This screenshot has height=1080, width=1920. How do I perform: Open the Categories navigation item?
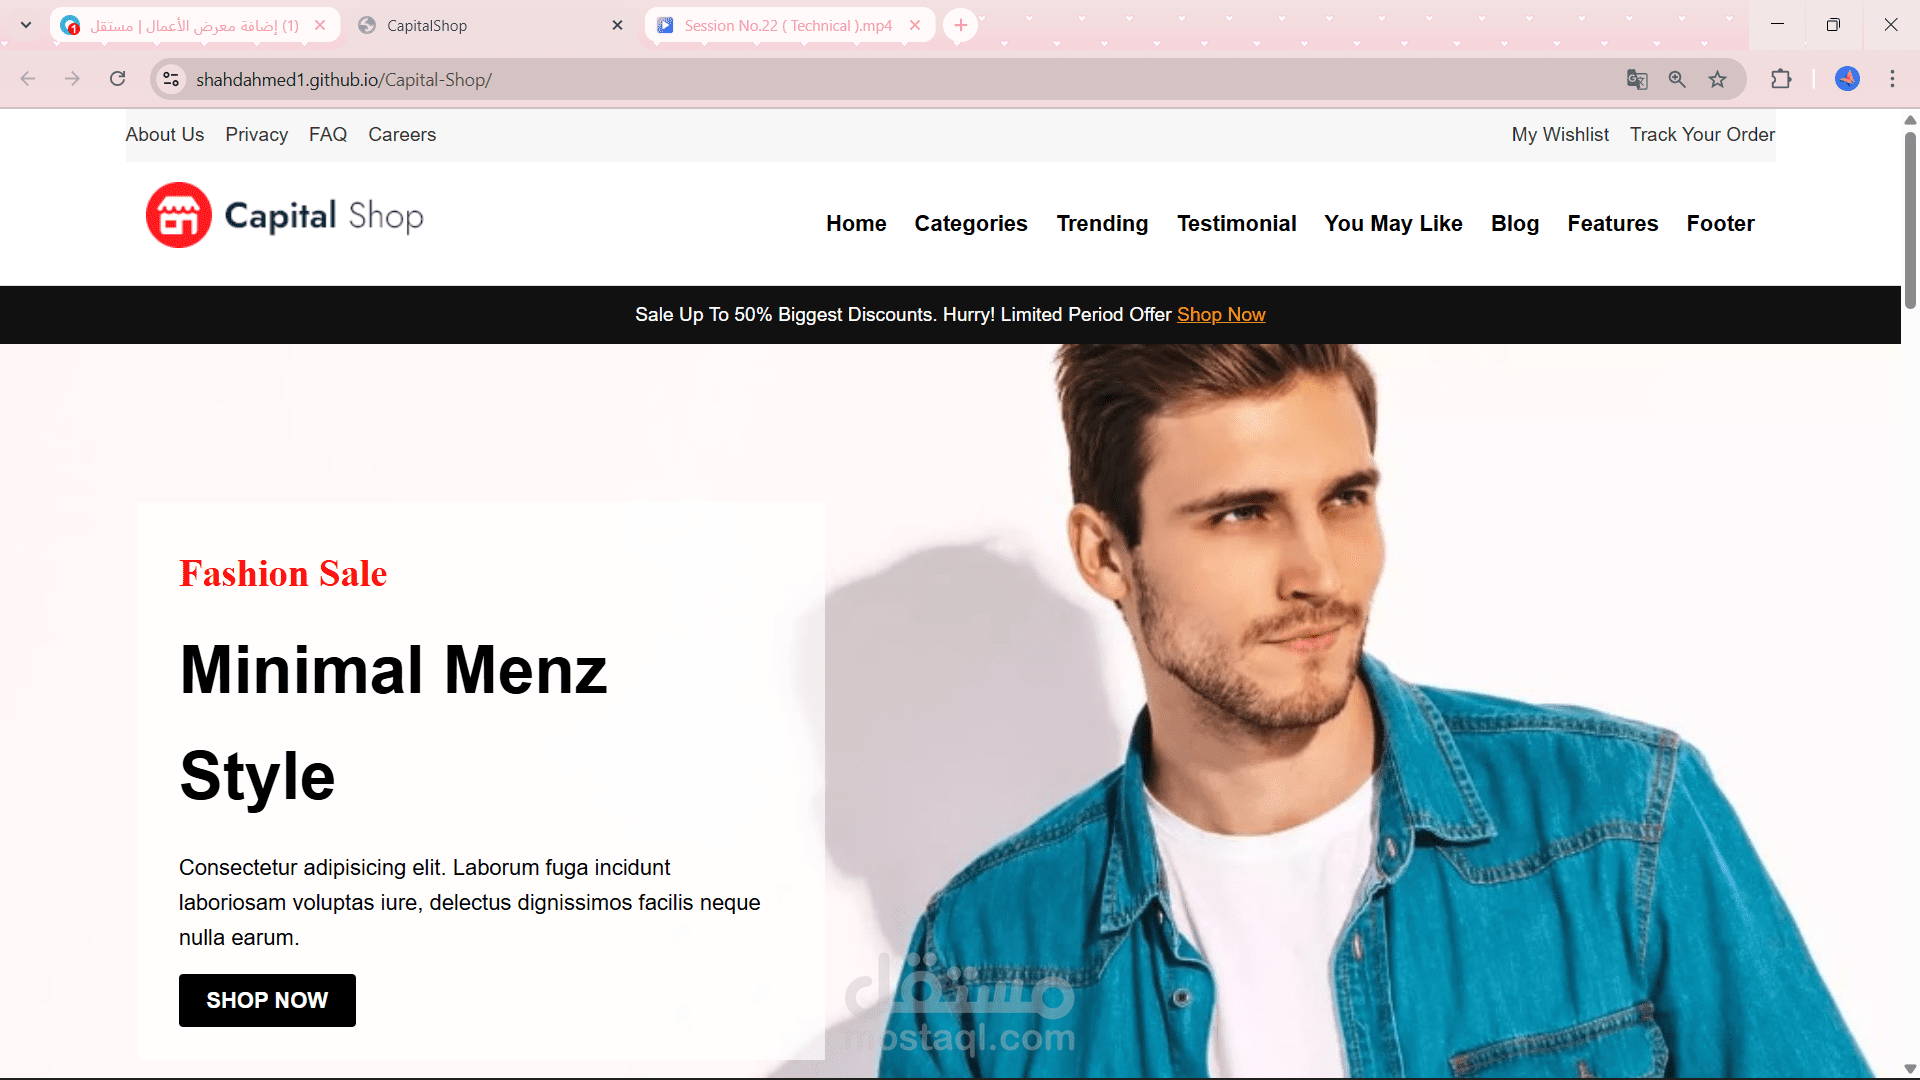tap(970, 223)
